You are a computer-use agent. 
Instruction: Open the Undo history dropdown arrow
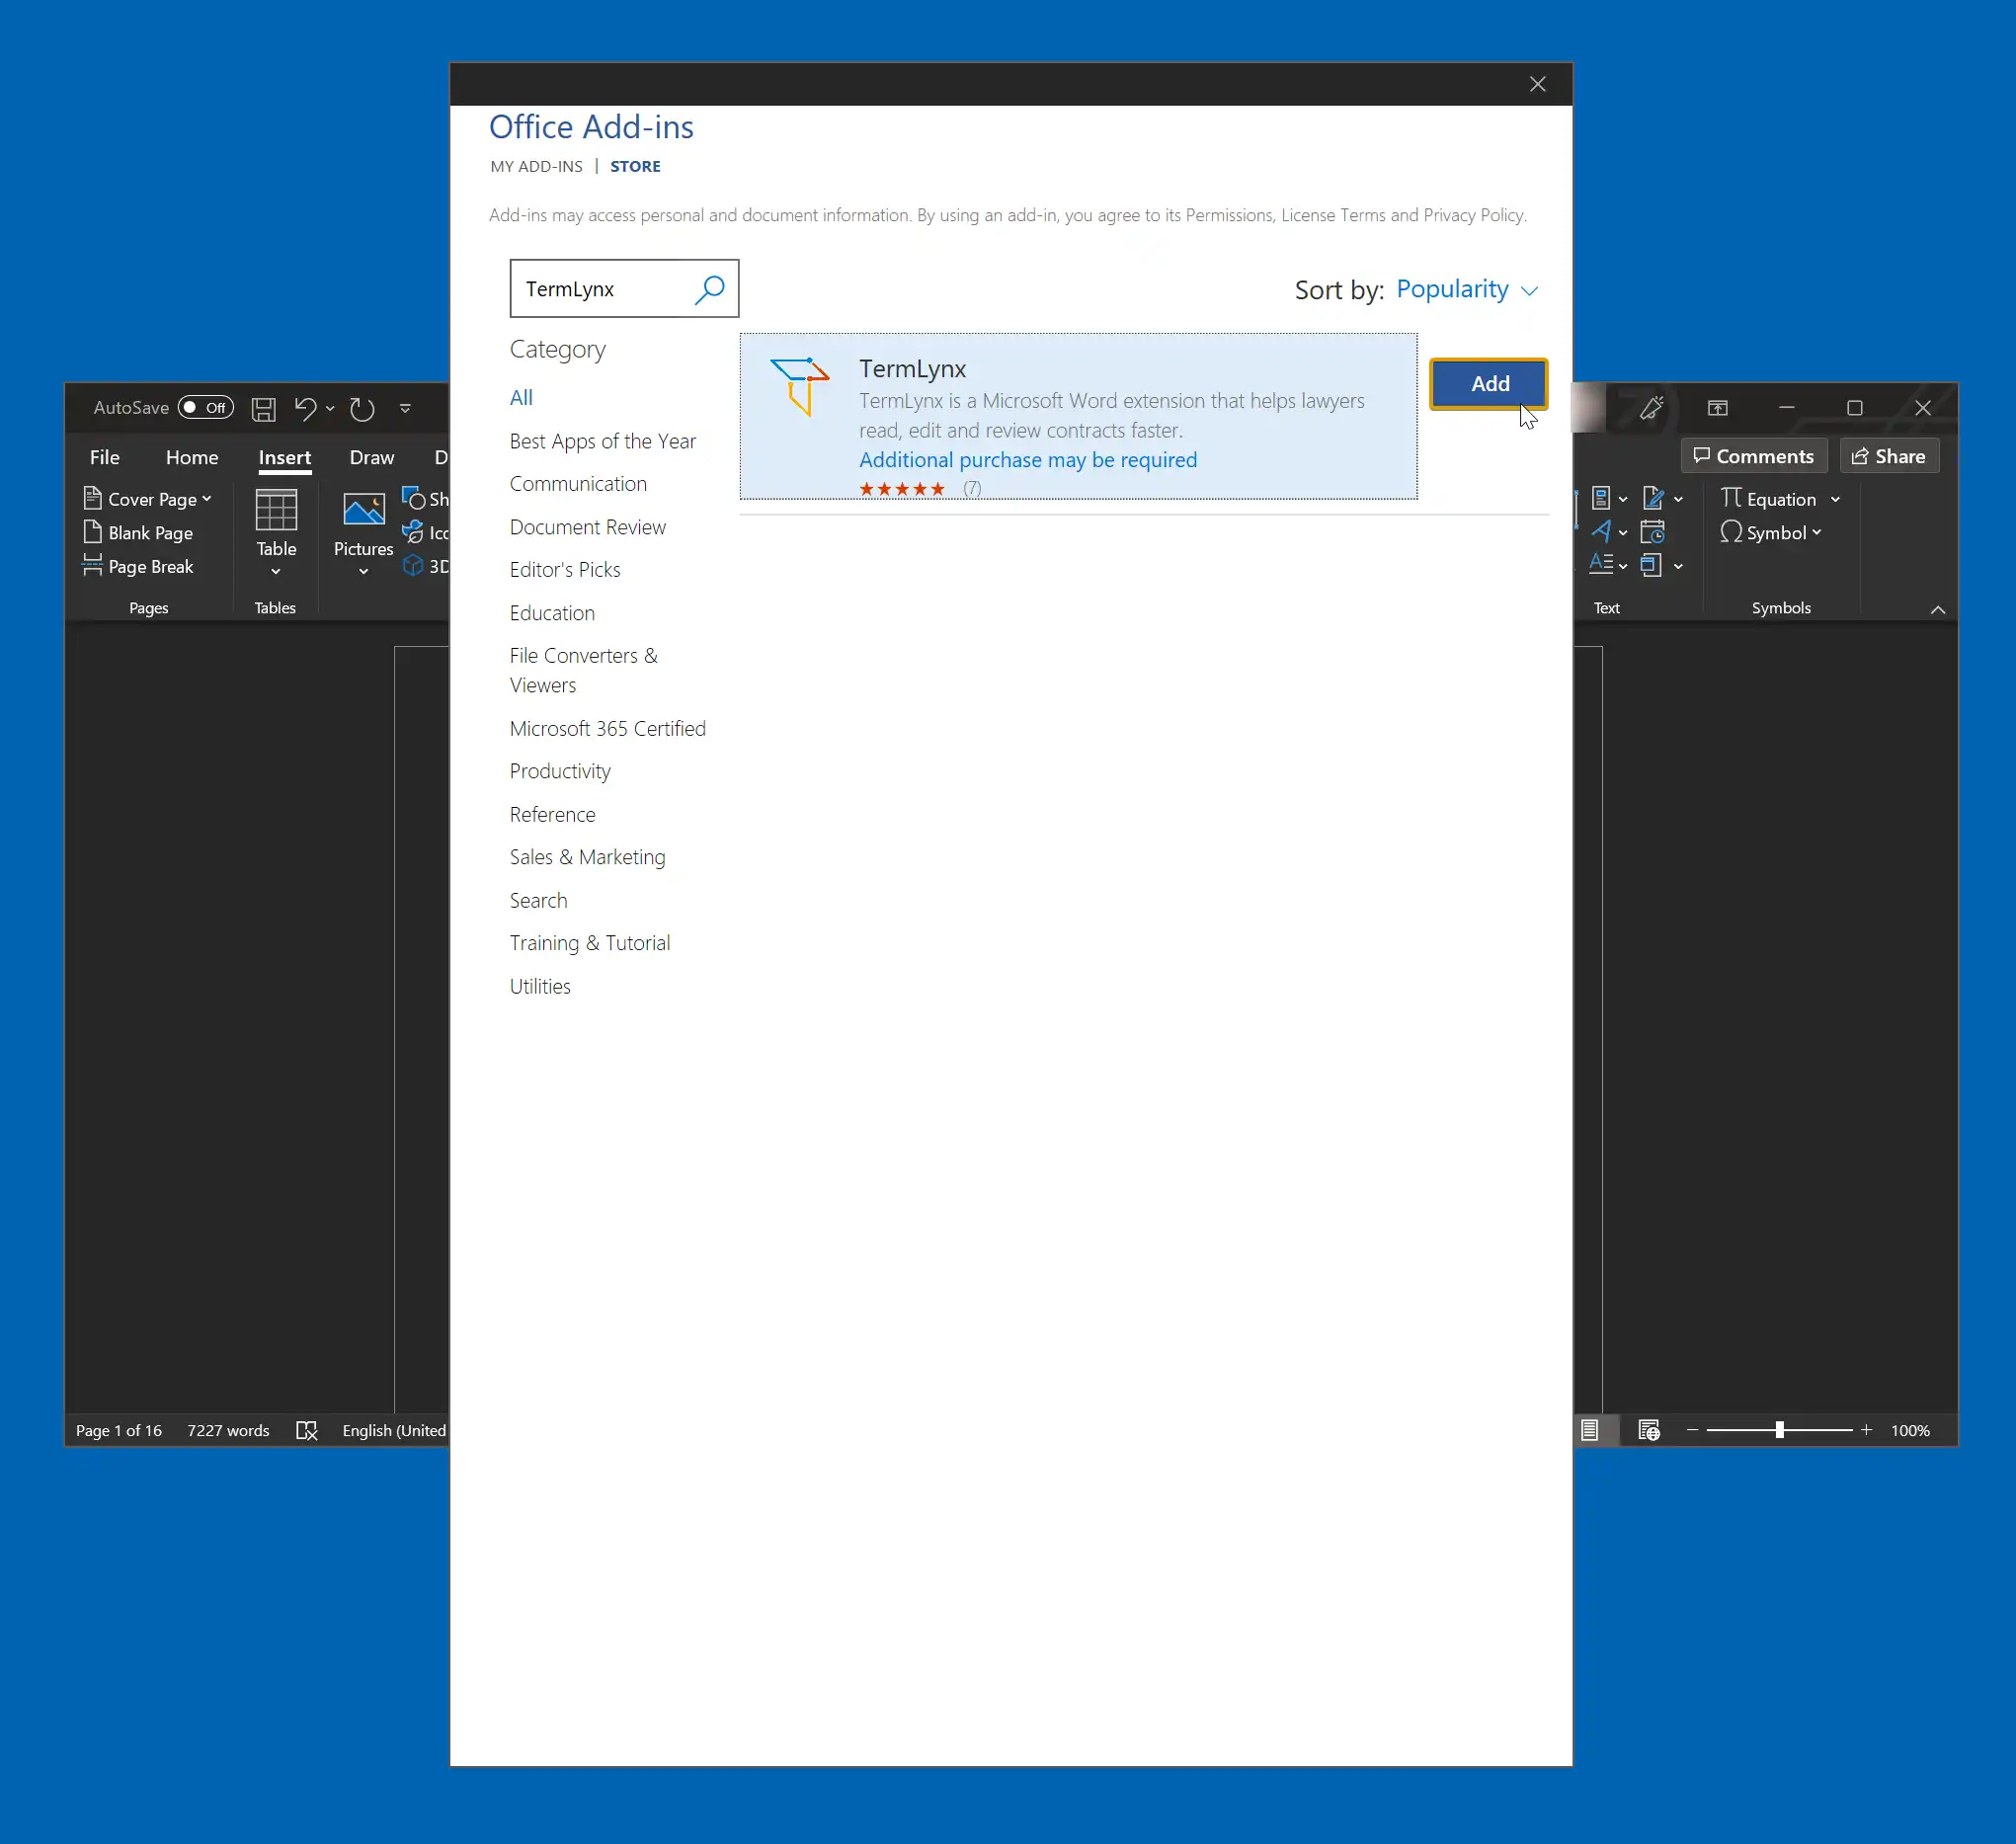tap(330, 408)
